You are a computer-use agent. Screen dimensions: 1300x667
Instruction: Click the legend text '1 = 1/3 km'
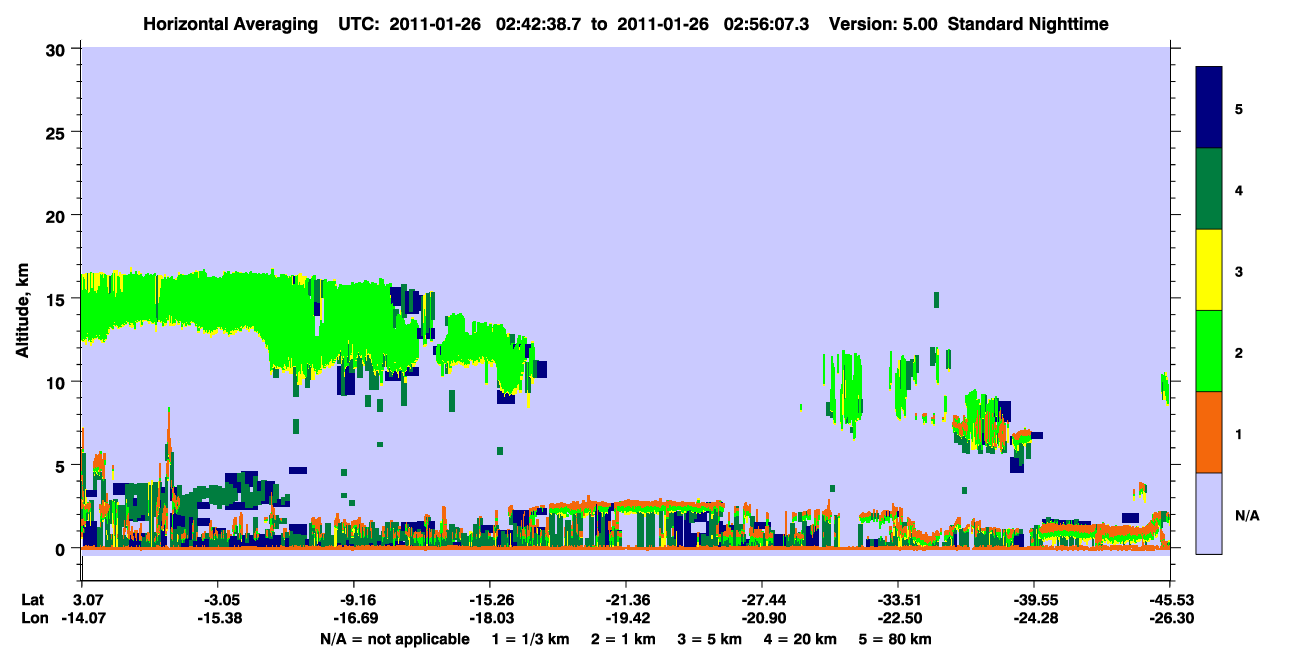click(x=528, y=639)
